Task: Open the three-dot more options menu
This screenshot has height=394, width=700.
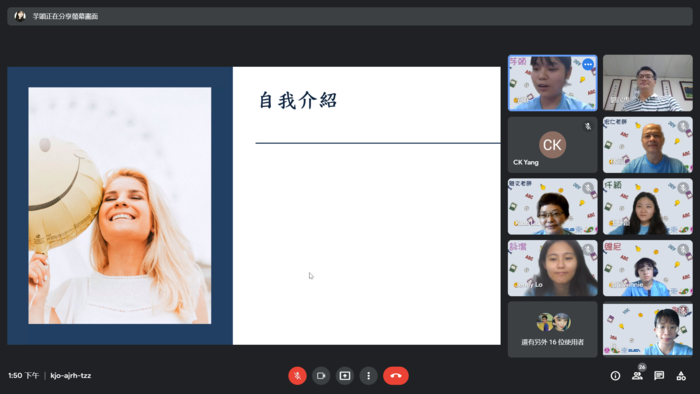Action: pyautogui.click(x=368, y=376)
